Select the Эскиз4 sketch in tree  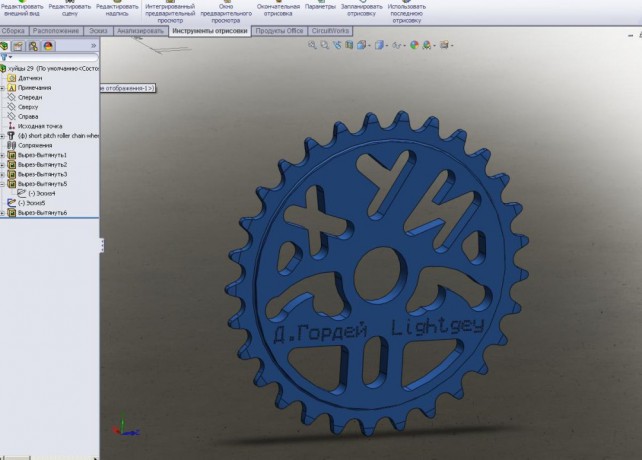tap(45, 193)
